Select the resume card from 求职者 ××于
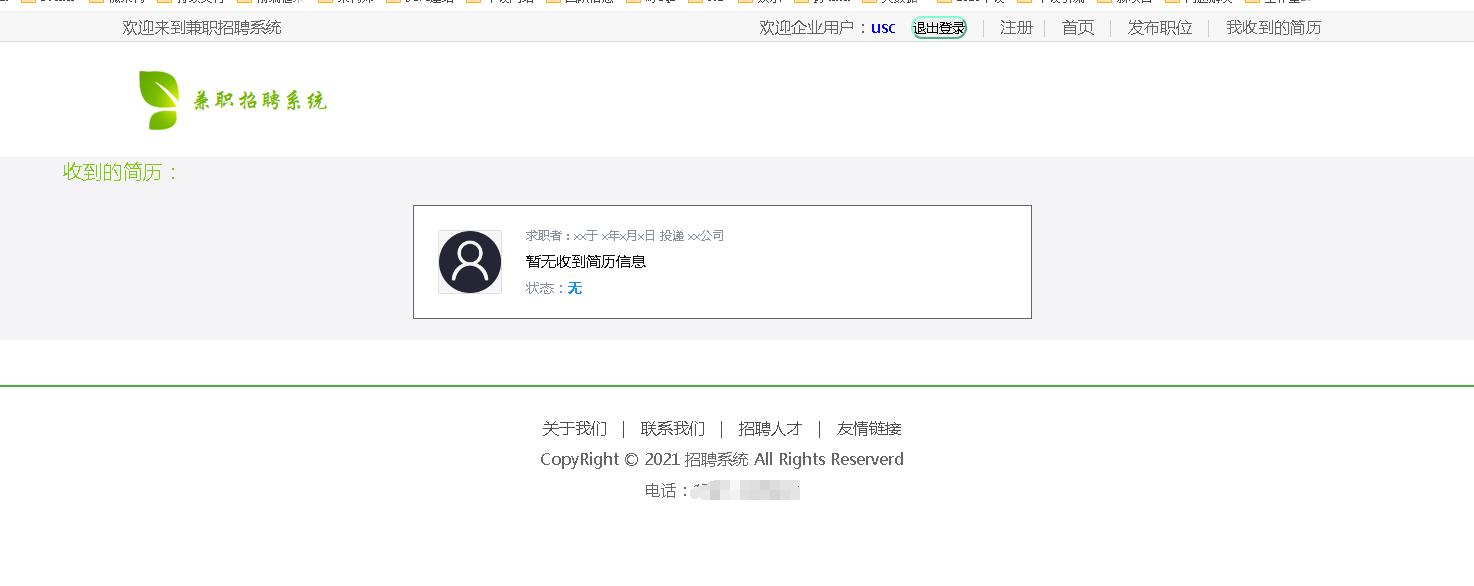The width and height of the screenshot is (1474, 586). pos(722,262)
